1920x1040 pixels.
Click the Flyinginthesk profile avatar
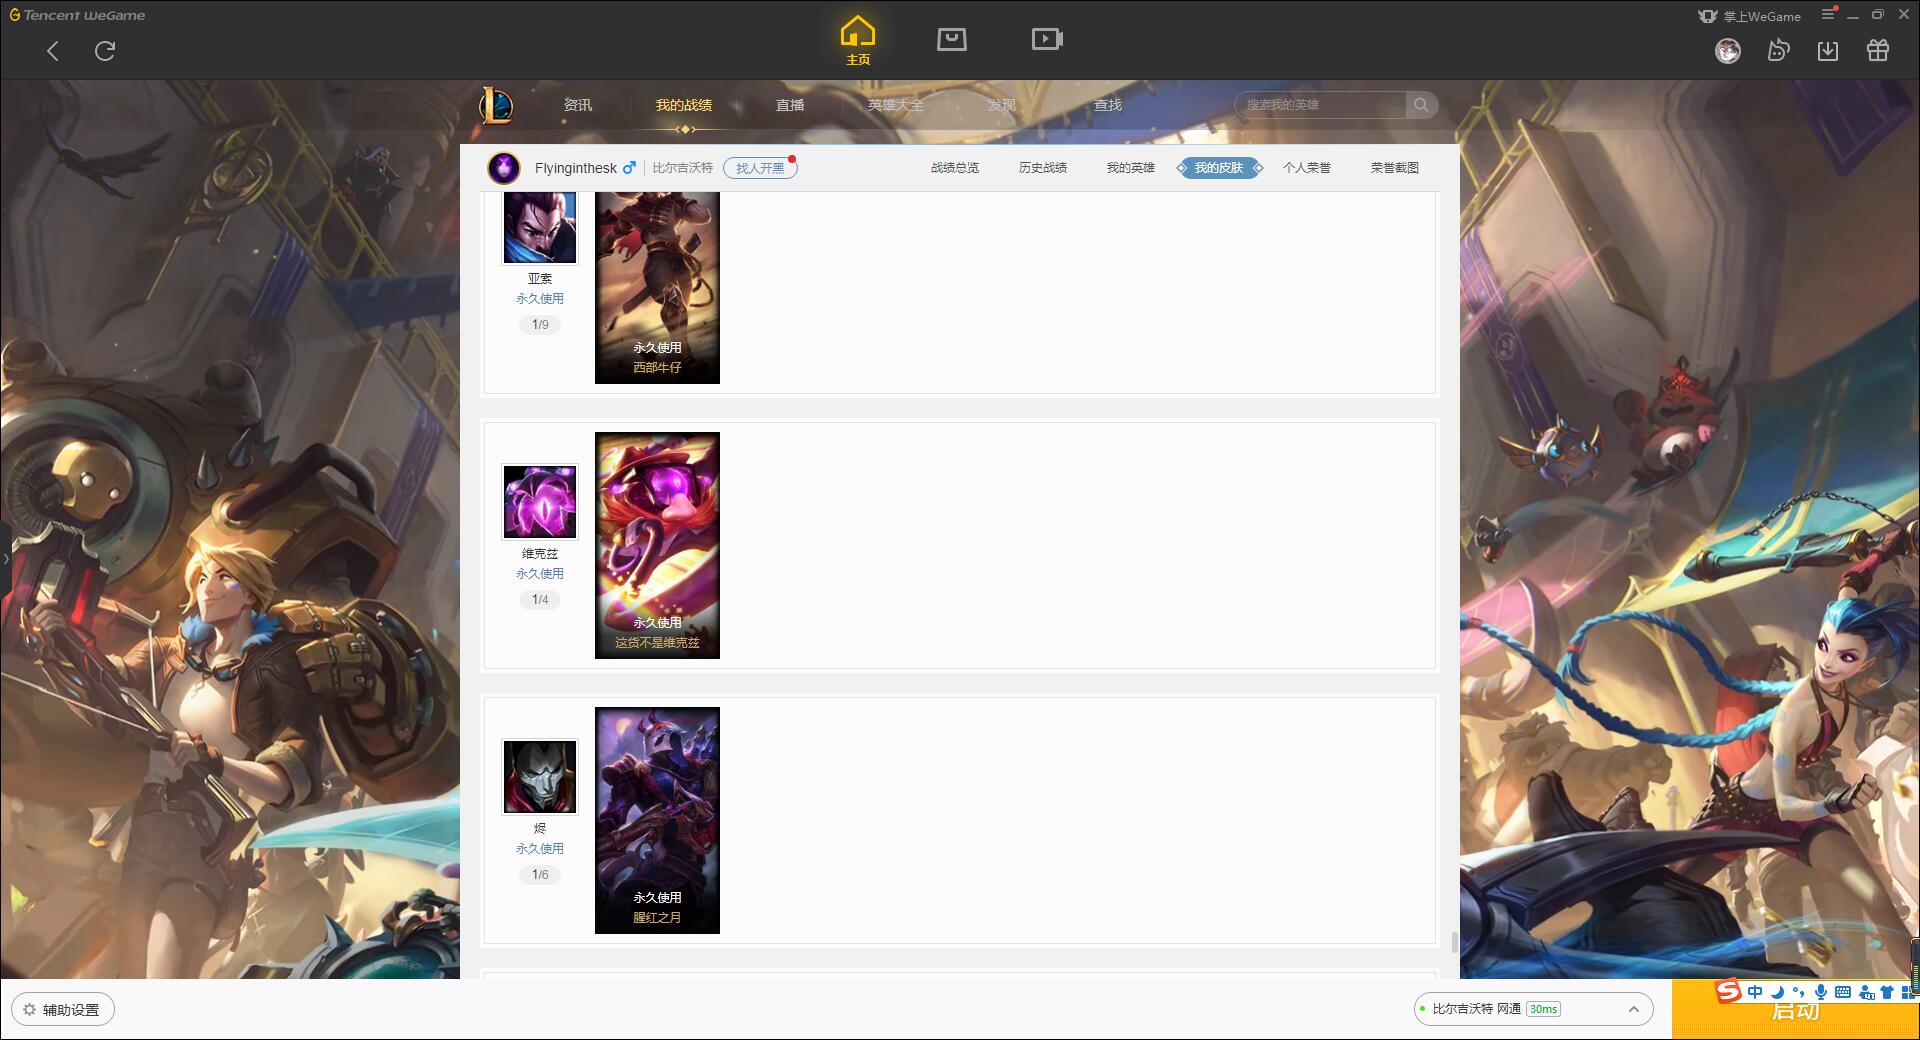[504, 168]
